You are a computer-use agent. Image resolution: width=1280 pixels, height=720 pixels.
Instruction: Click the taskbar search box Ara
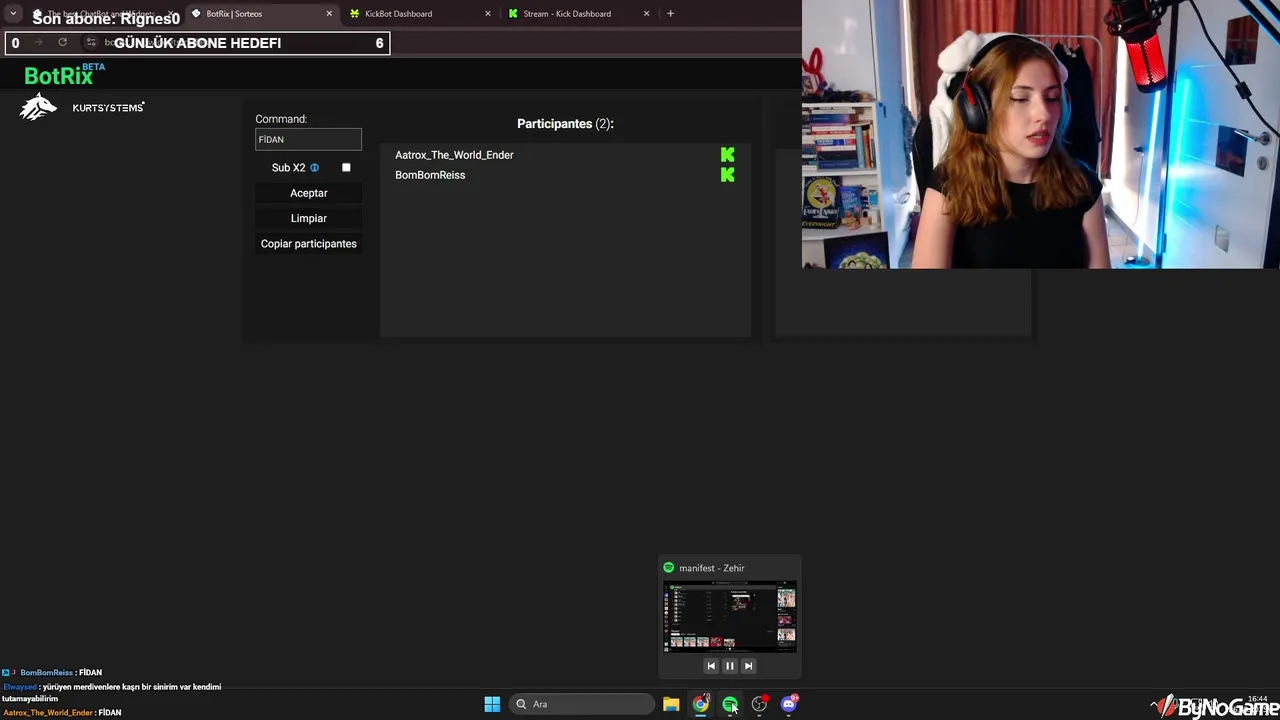click(582, 704)
